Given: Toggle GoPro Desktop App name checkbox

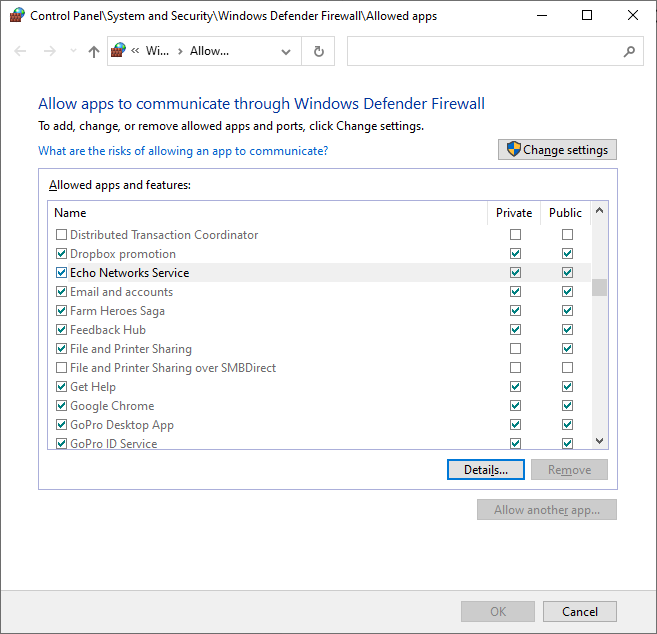Looking at the screenshot, I should (61, 424).
